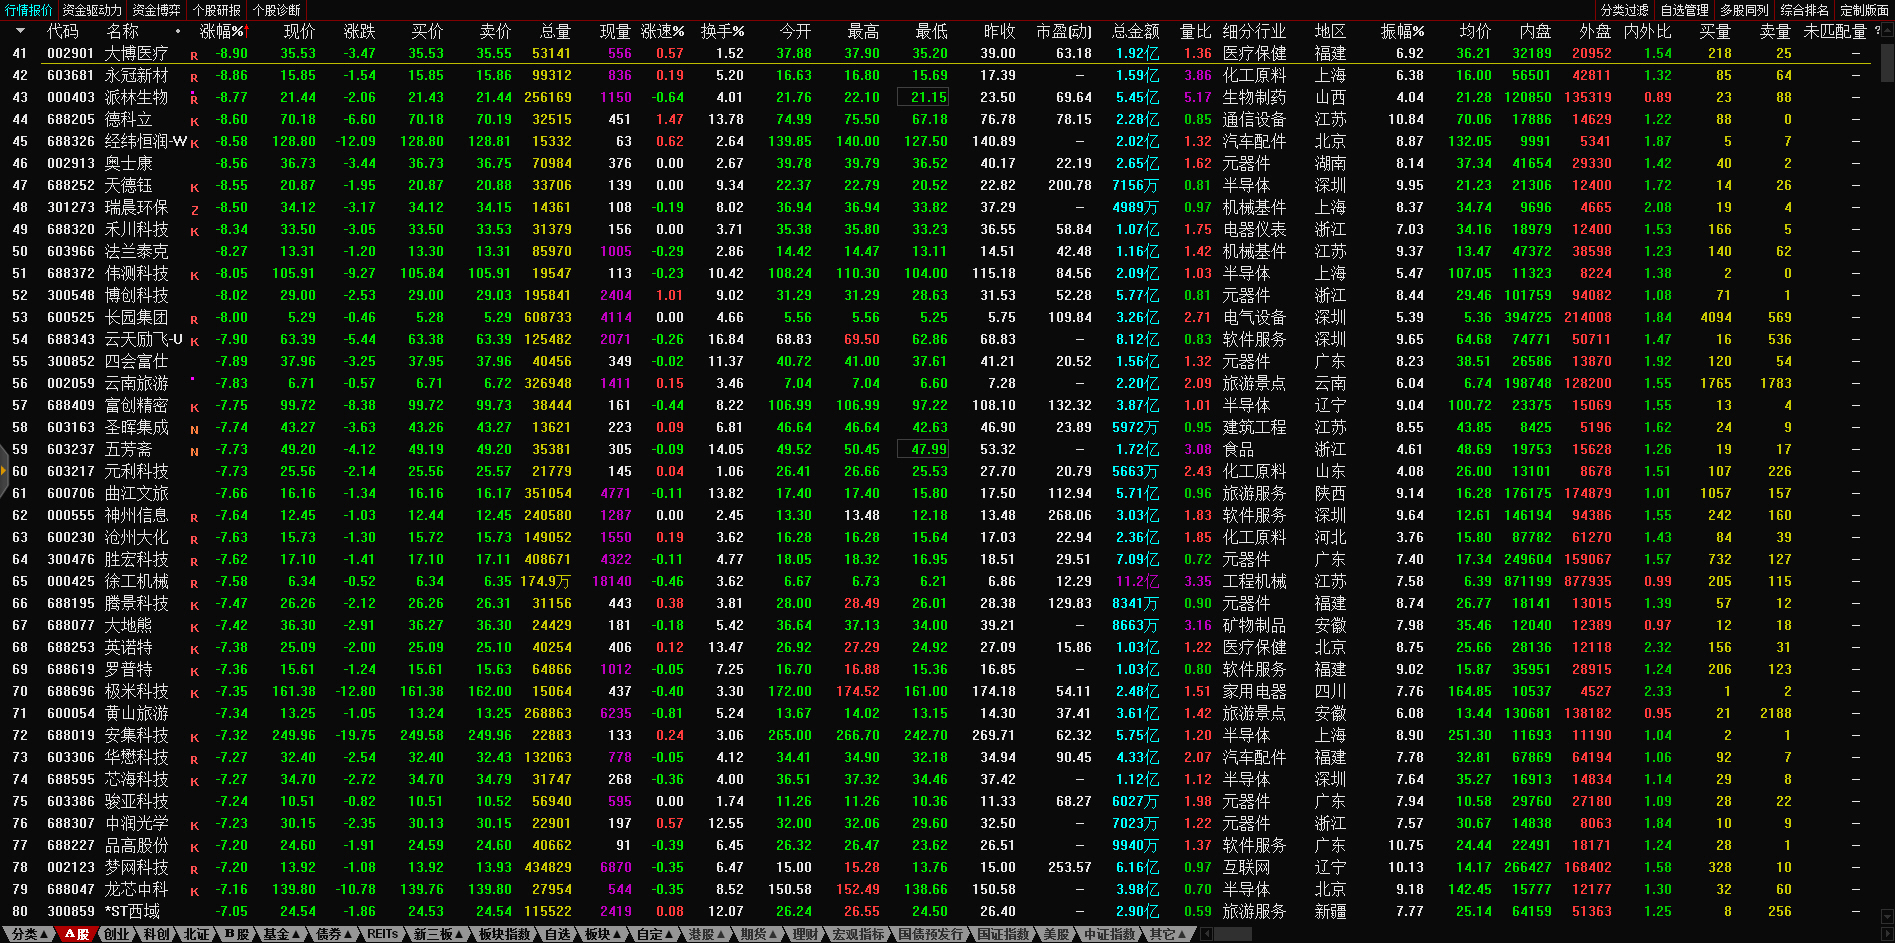Viewport: 1895px width, 943px height.
Task: Click the left arrow beside bottom tab bar
Action: coord(1207,934)
